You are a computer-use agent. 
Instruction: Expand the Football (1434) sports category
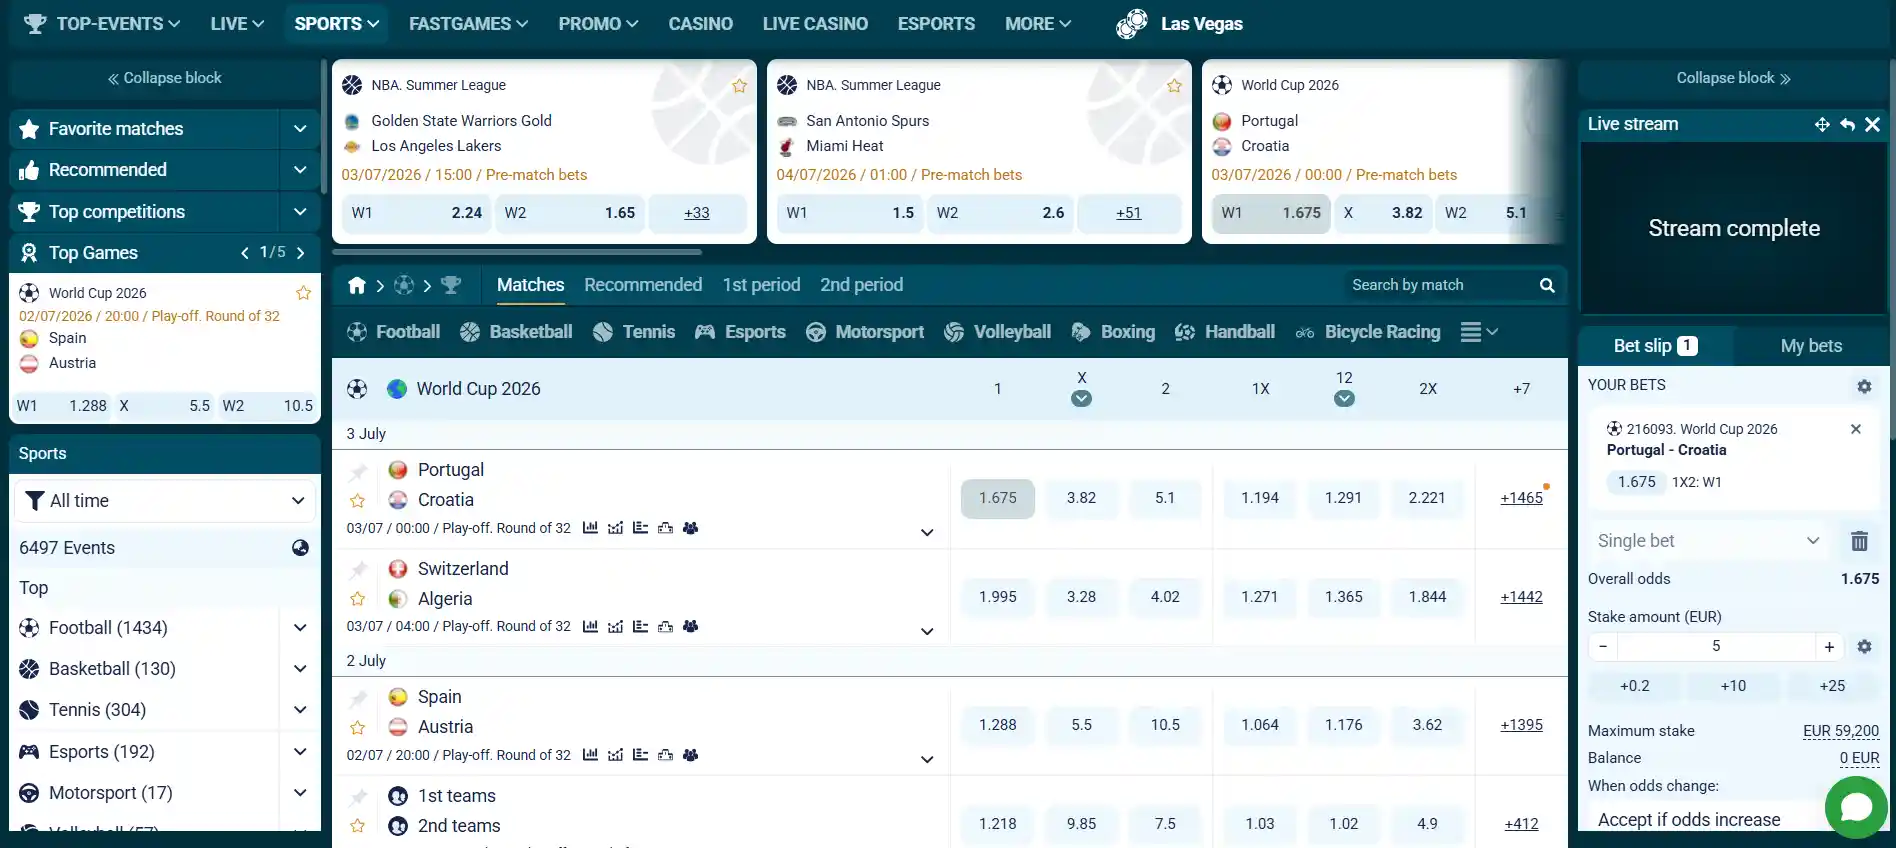pyautogui.click(x=300, y=628)
